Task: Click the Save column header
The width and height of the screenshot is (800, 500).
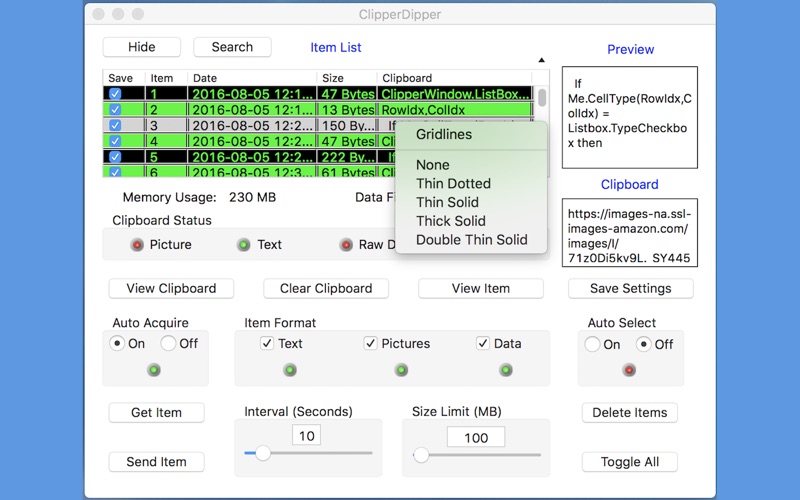Action: 124,78
